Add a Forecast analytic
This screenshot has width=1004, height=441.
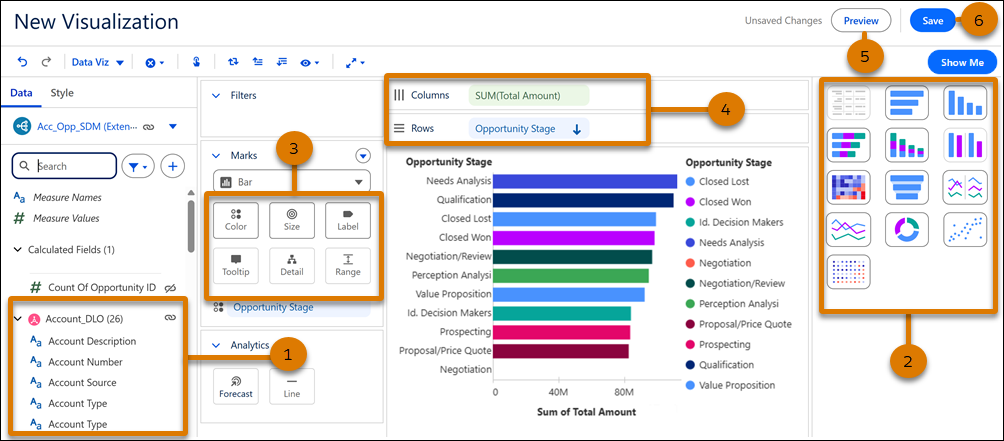click(x=236, y=387)
